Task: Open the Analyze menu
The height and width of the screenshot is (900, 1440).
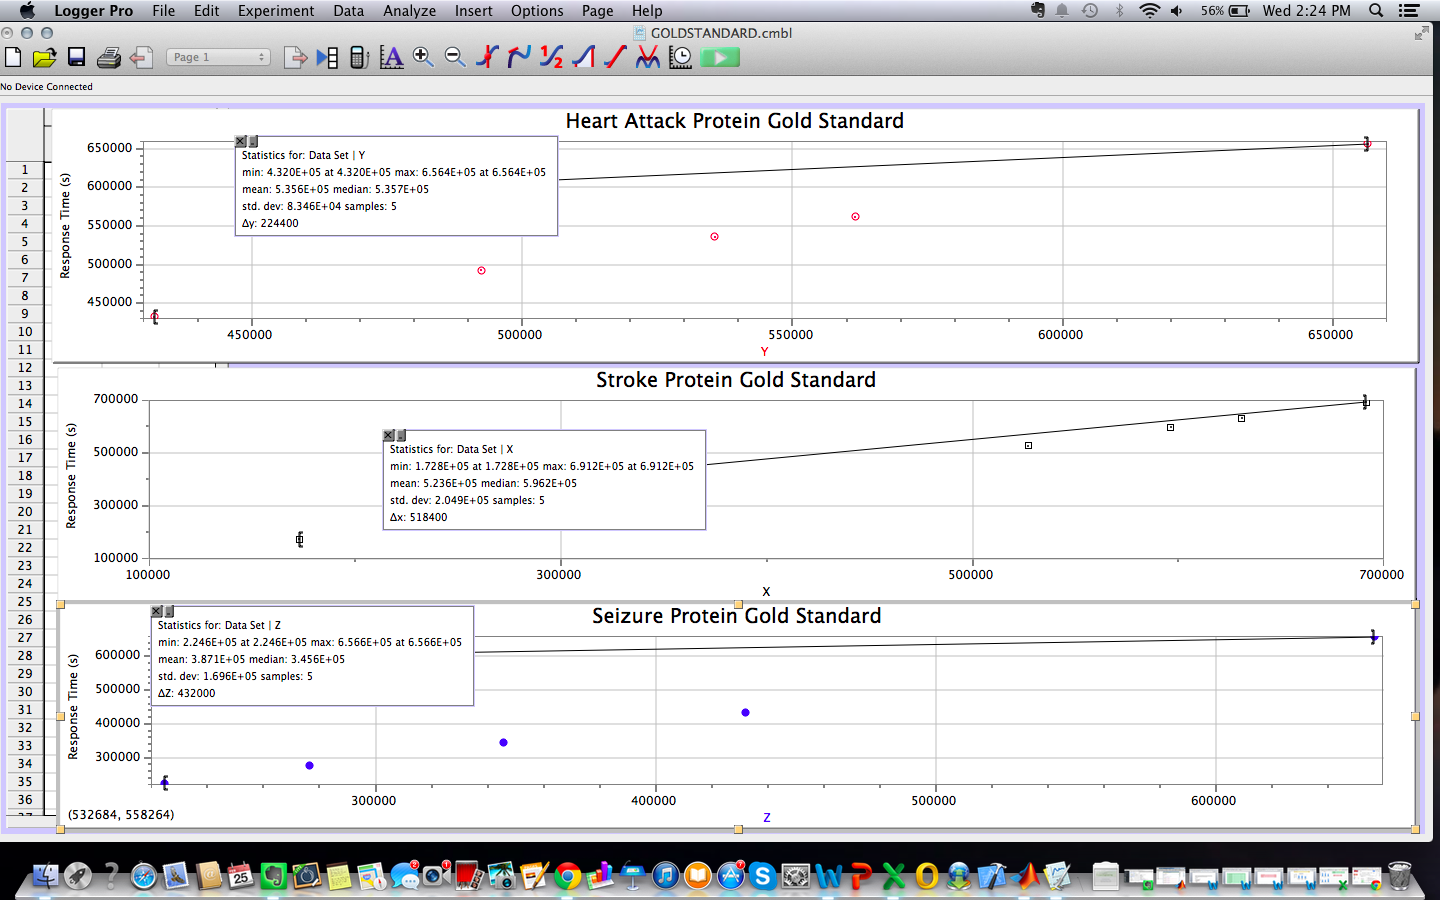Action: 409,11
